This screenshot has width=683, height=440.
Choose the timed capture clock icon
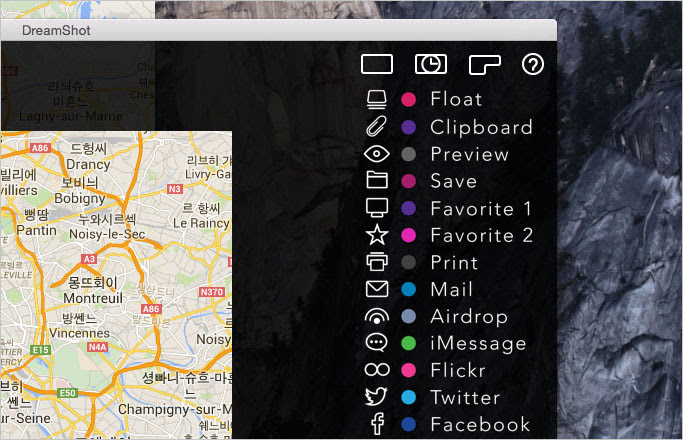[430, 64]
